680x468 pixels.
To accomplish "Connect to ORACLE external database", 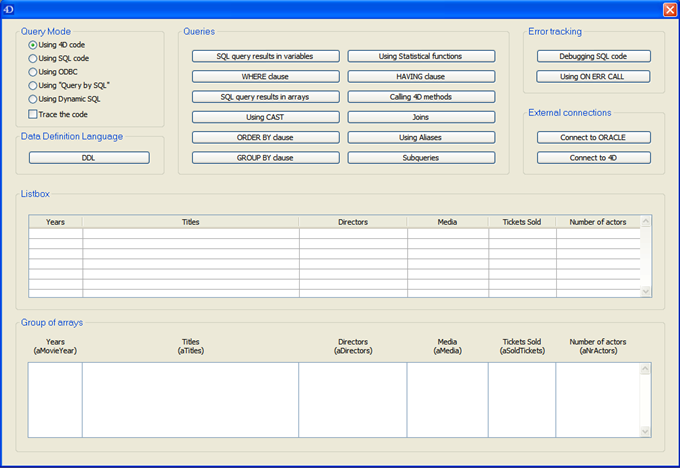I will click(x=593, y=137).
